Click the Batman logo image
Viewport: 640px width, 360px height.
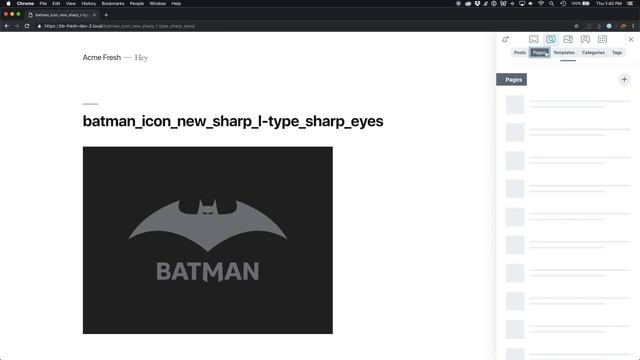(208, 240)
